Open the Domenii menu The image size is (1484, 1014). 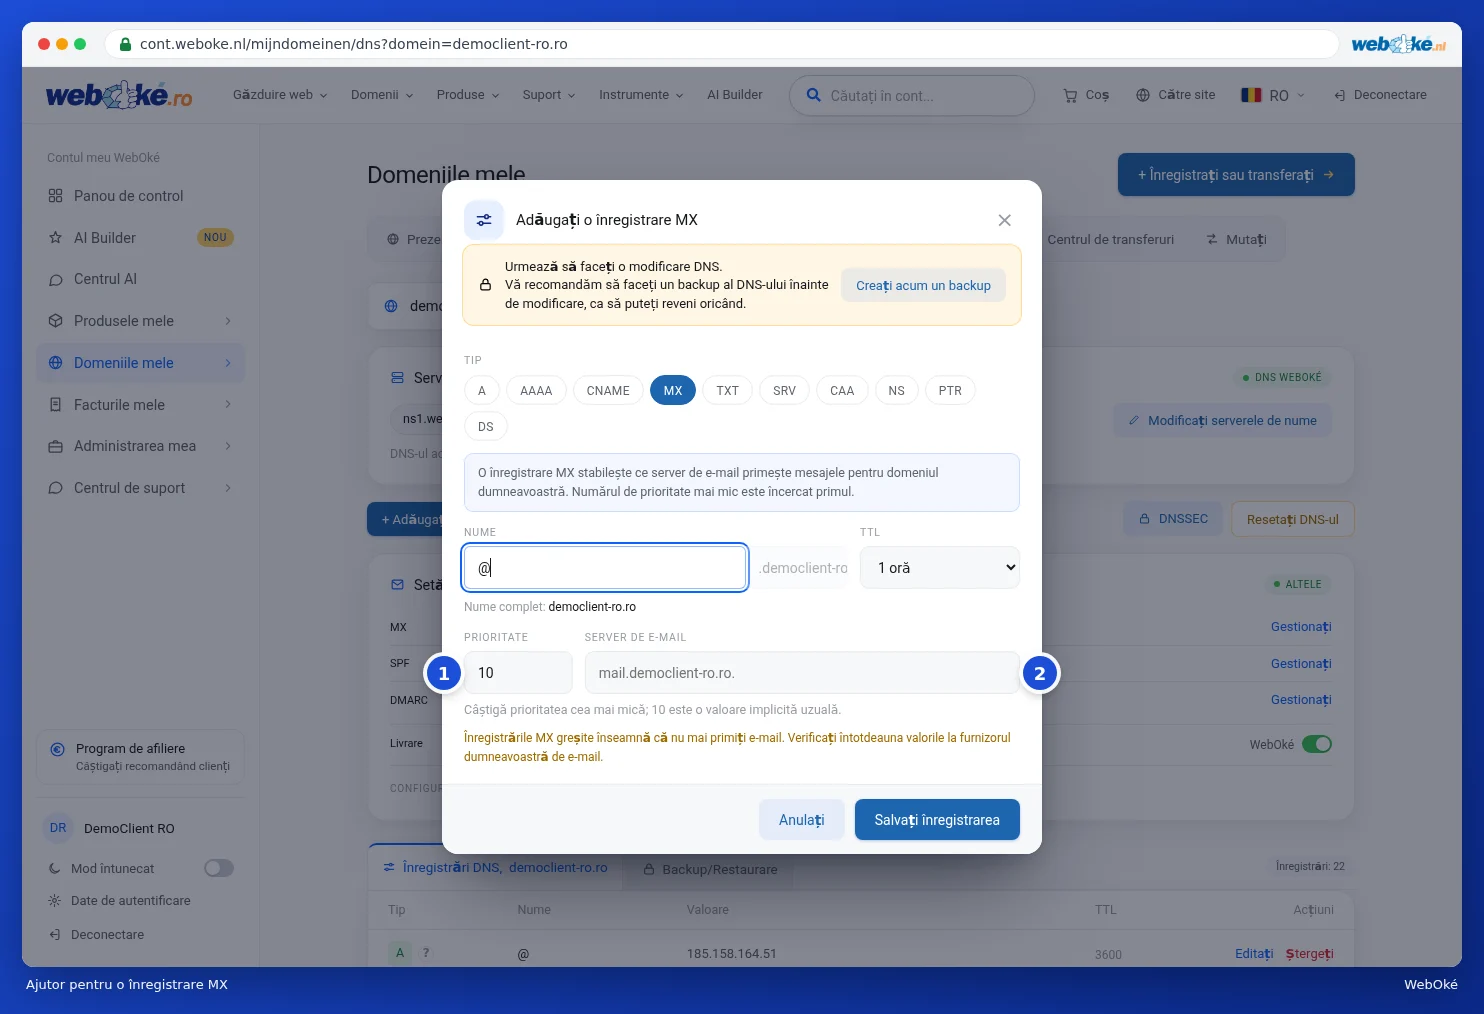382,95
